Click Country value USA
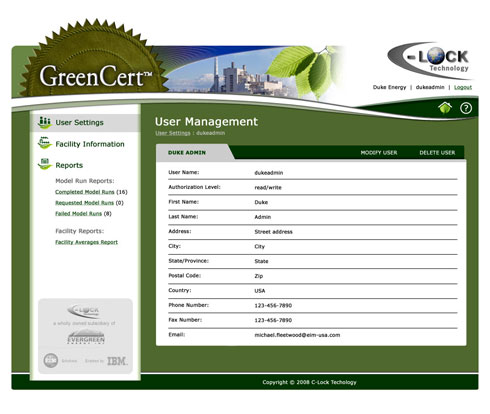Screen dimensions: 490x414 pyautogui.click(x=260, y=291)
